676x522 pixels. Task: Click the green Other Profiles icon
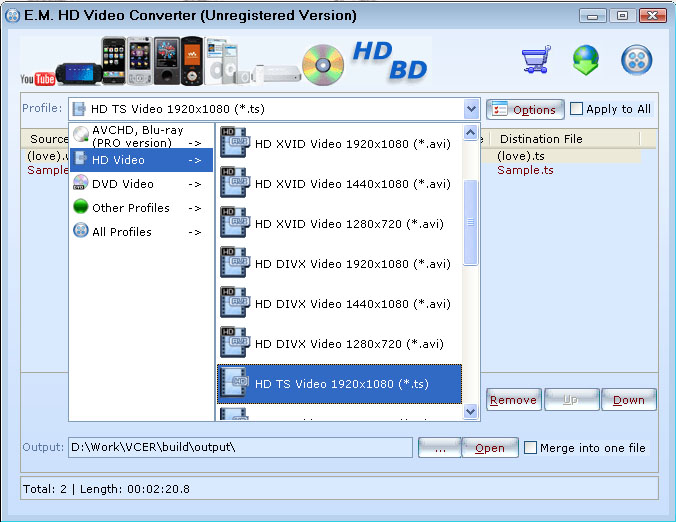[x=81, y=208]
